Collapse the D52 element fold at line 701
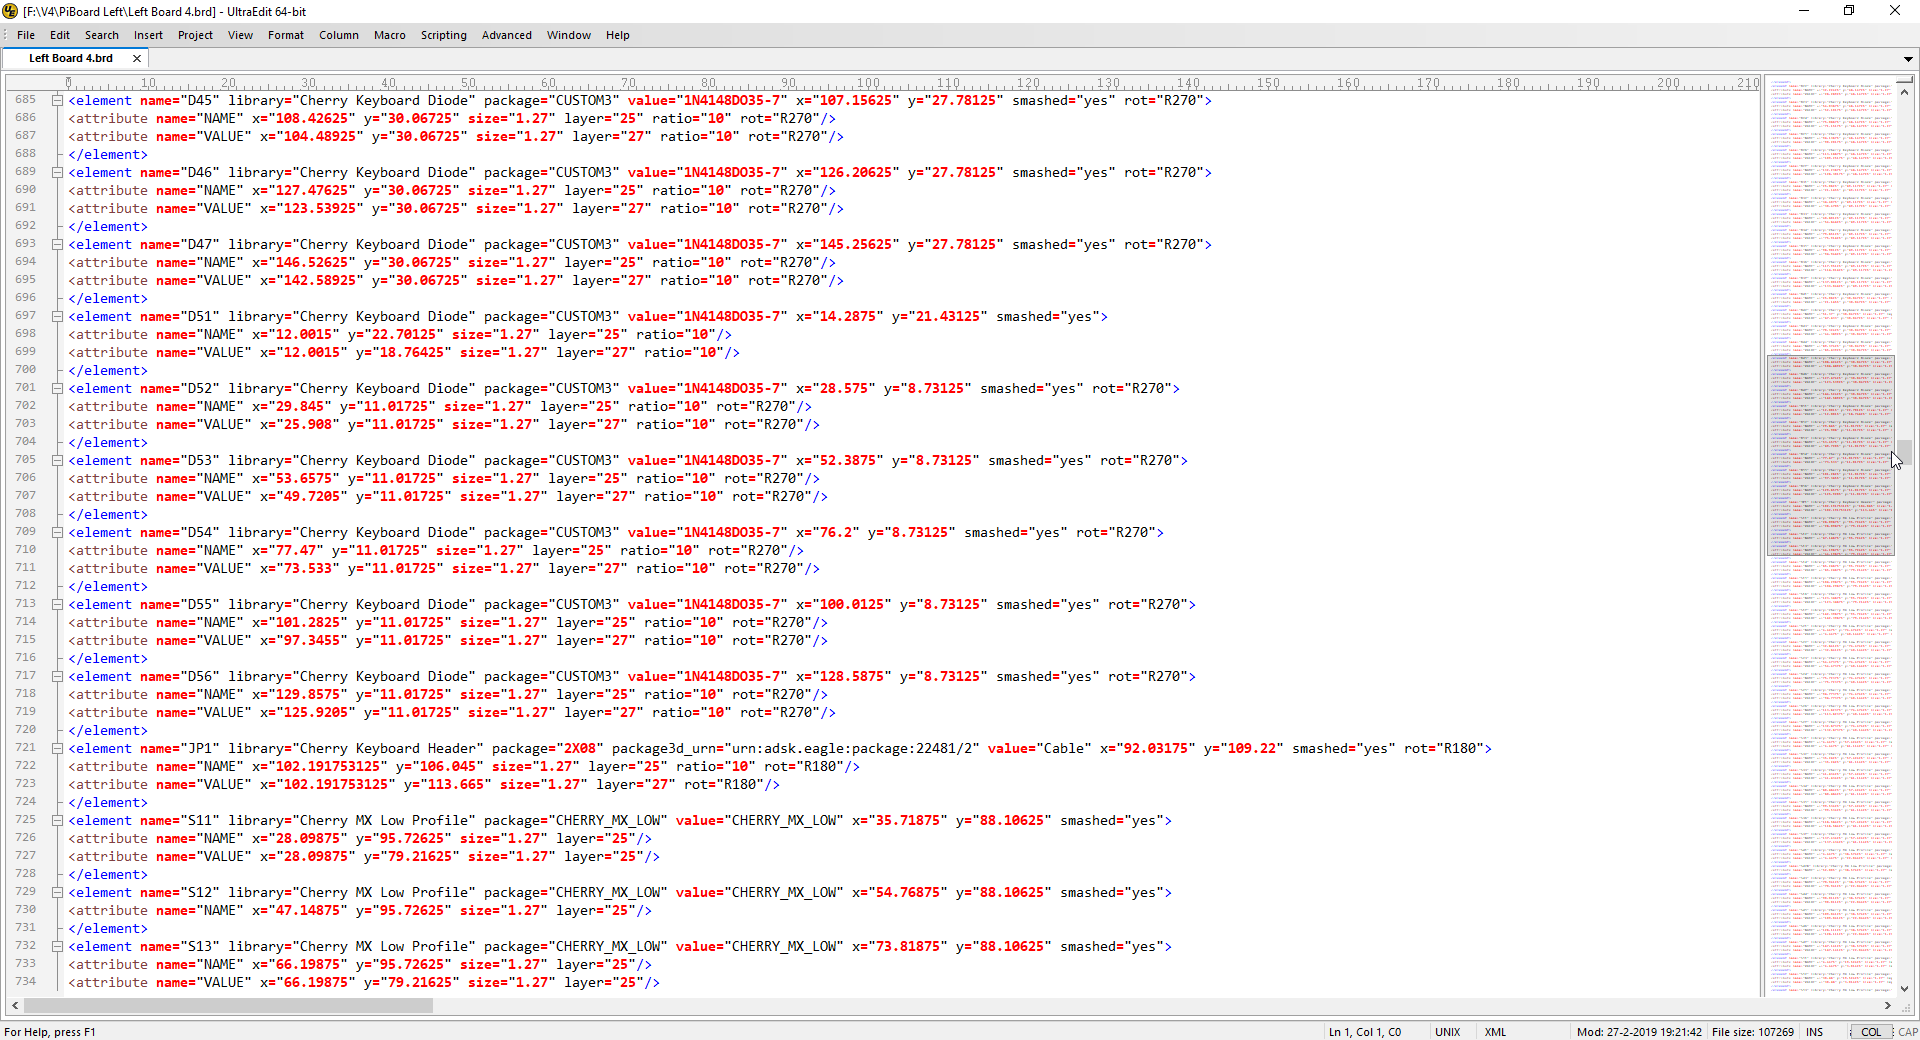Screen dimensions: 1920x1040 (58, 389)
